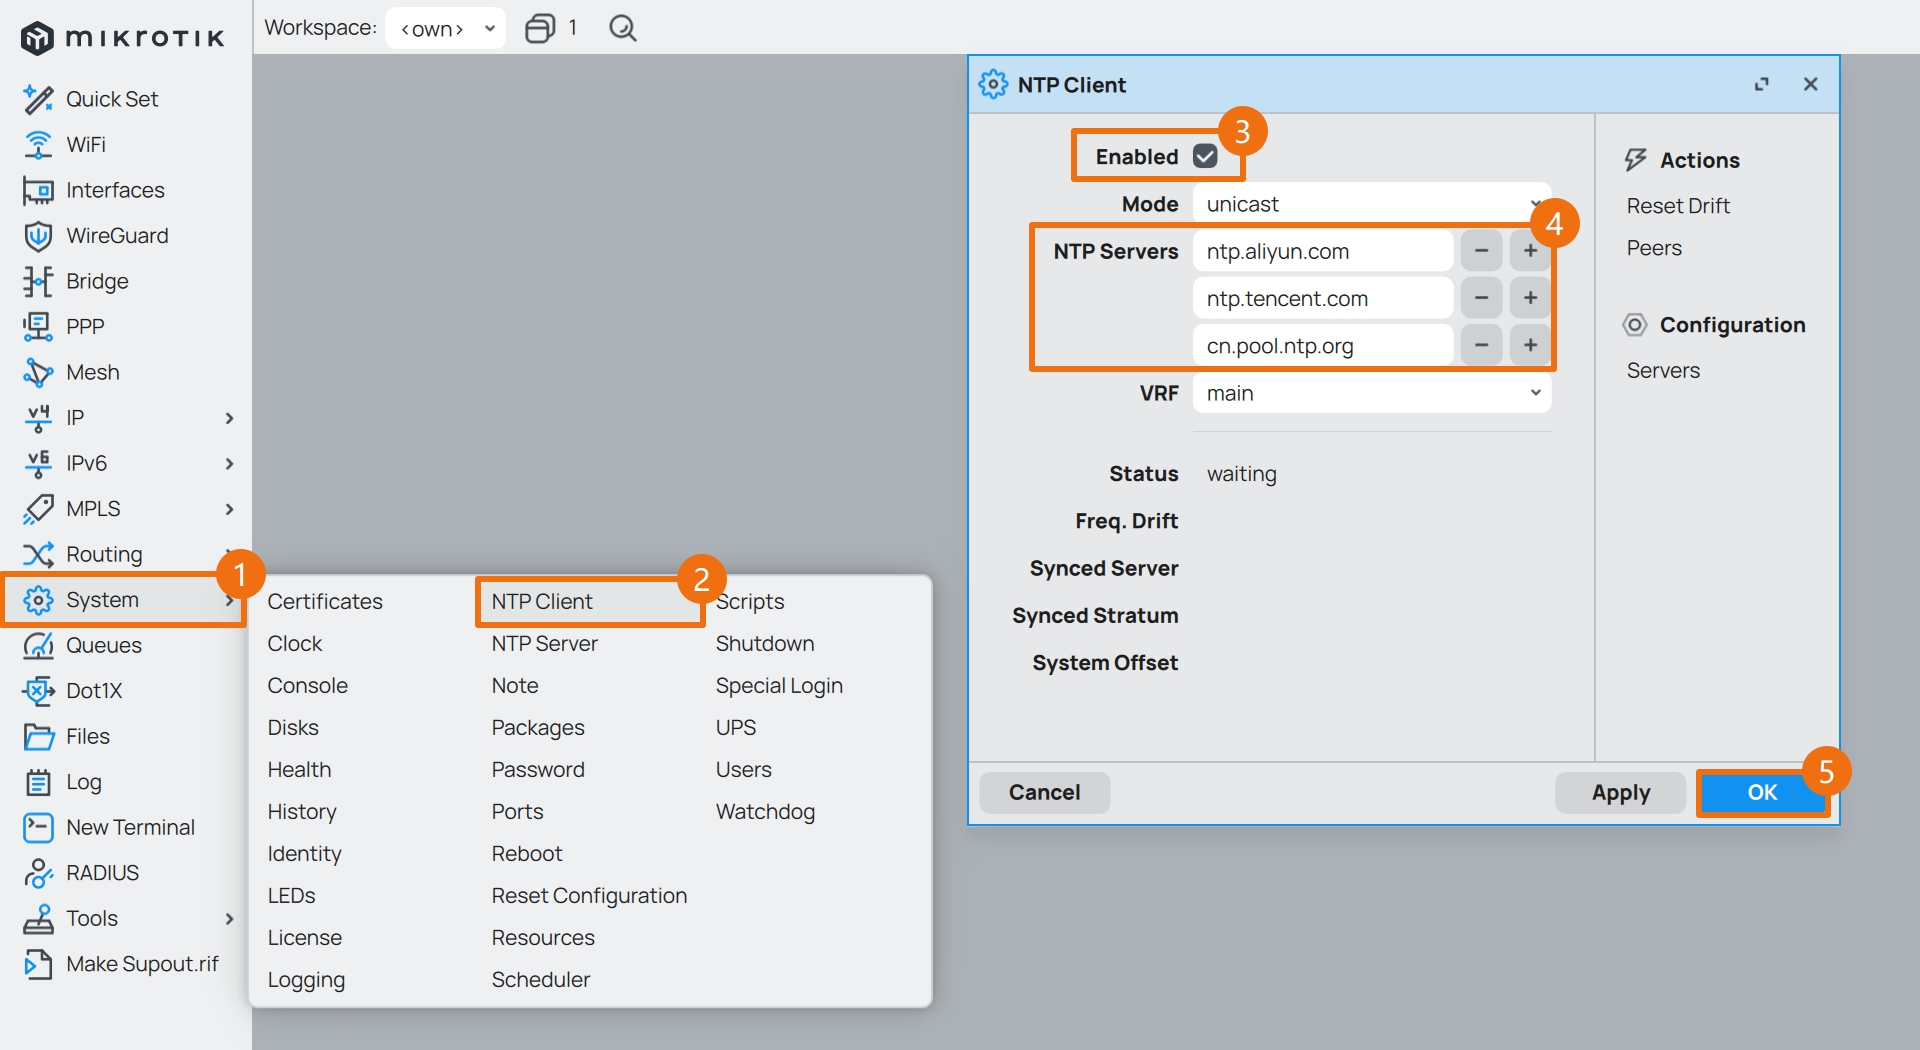Click the Dot1X icon in sidebar
Viewport: 1920px width, 1050px height.
(x=38, y=691)
